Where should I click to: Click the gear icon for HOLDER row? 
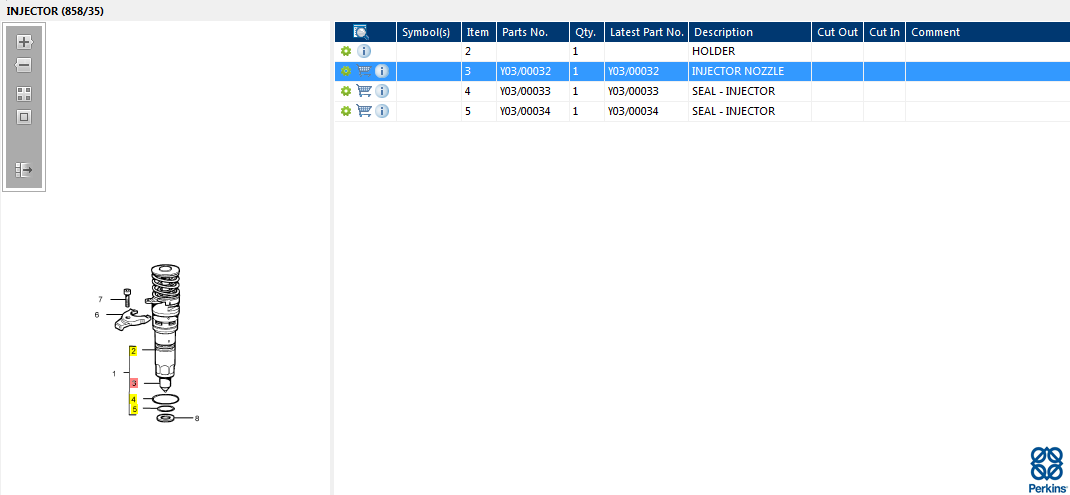pyautogui.click(x=346, y=51)
